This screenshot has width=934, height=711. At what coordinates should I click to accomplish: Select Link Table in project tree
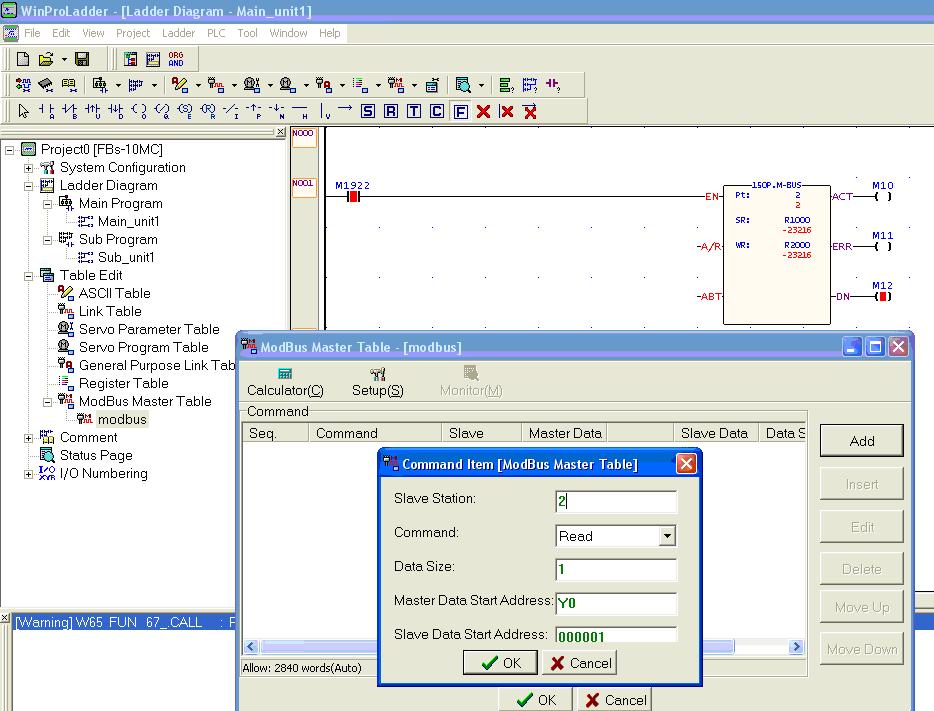(110, 311)
